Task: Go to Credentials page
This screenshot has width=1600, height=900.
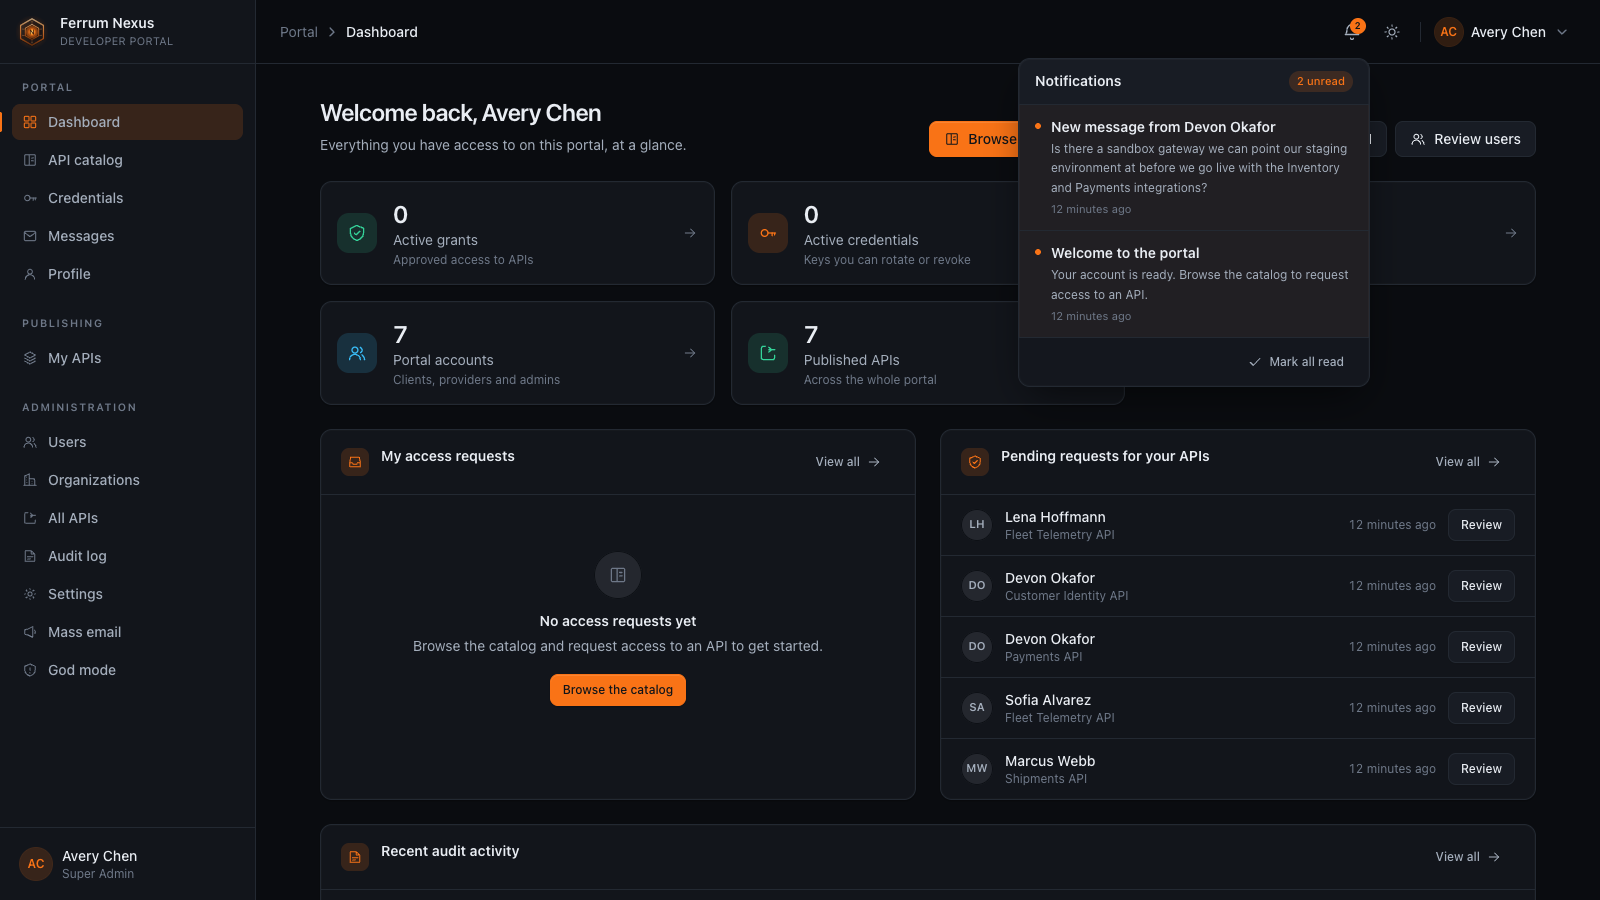Action: [x=127, y=198]
